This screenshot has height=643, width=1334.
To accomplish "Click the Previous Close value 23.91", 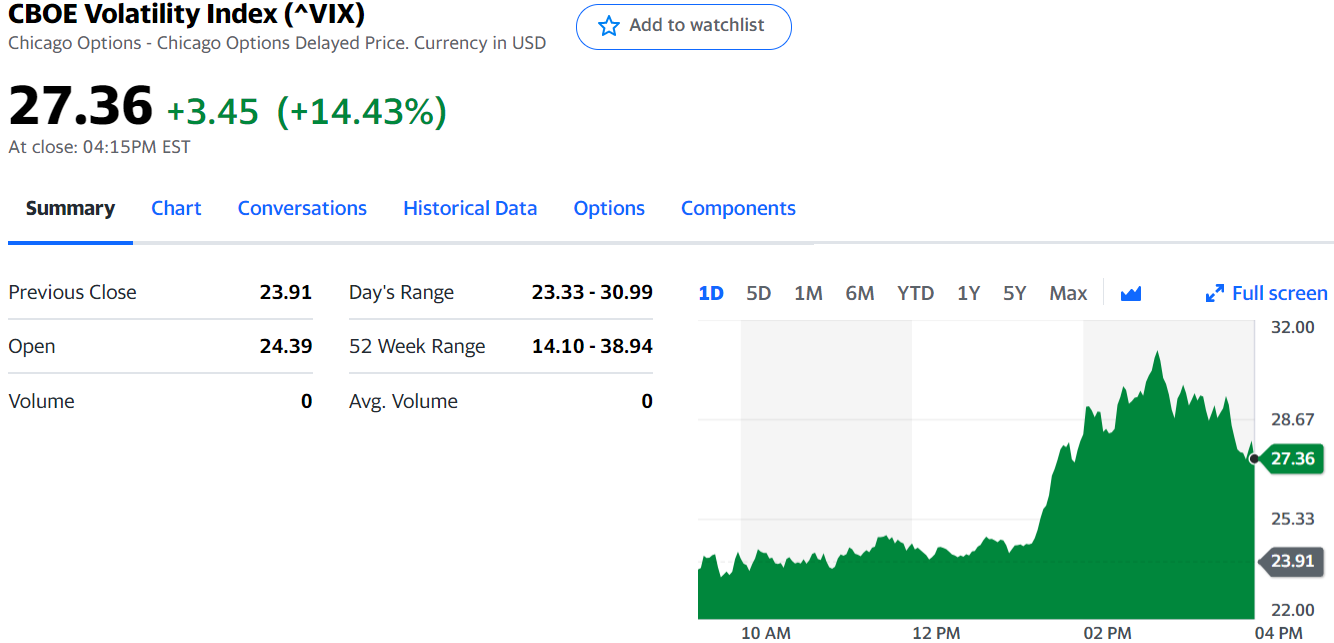I will point(286,292).
